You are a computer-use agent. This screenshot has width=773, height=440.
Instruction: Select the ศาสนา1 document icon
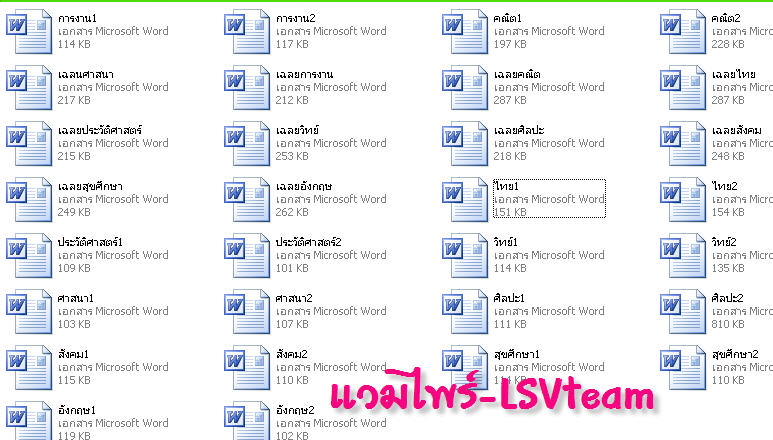pos(29,311)
